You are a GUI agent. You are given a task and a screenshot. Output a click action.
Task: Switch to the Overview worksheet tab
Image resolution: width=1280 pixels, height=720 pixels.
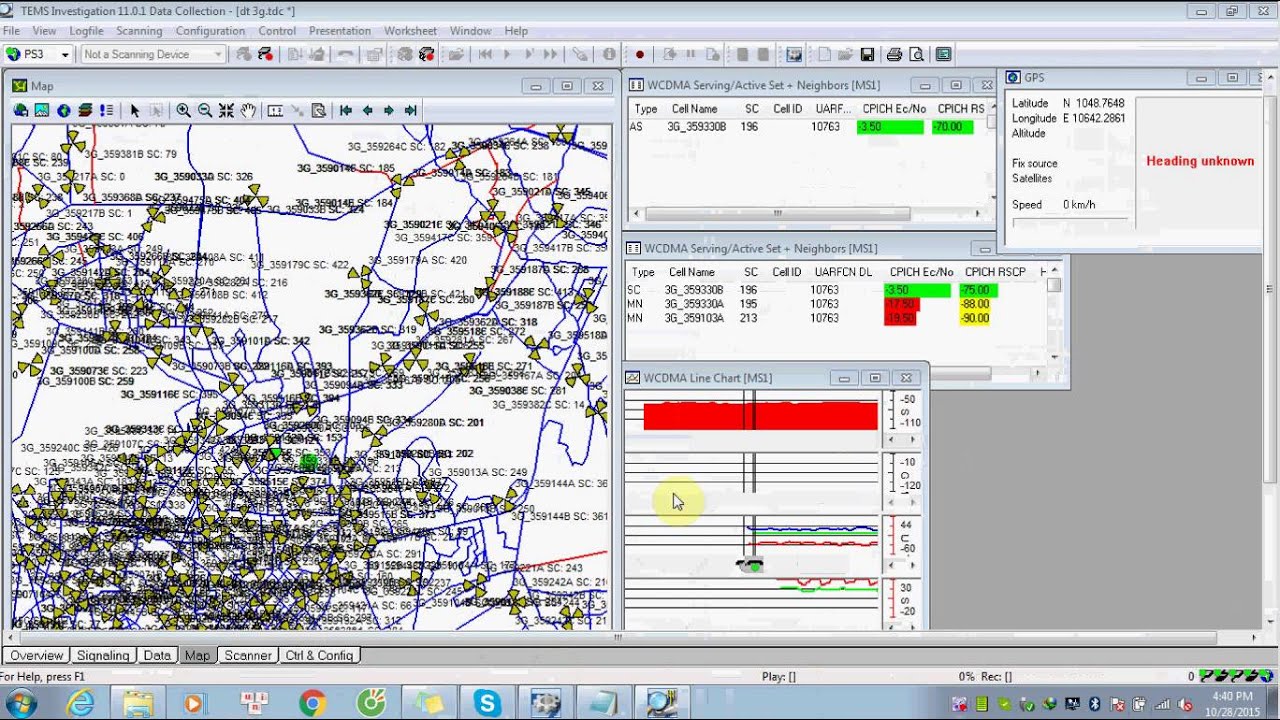[x=36, y=655]
